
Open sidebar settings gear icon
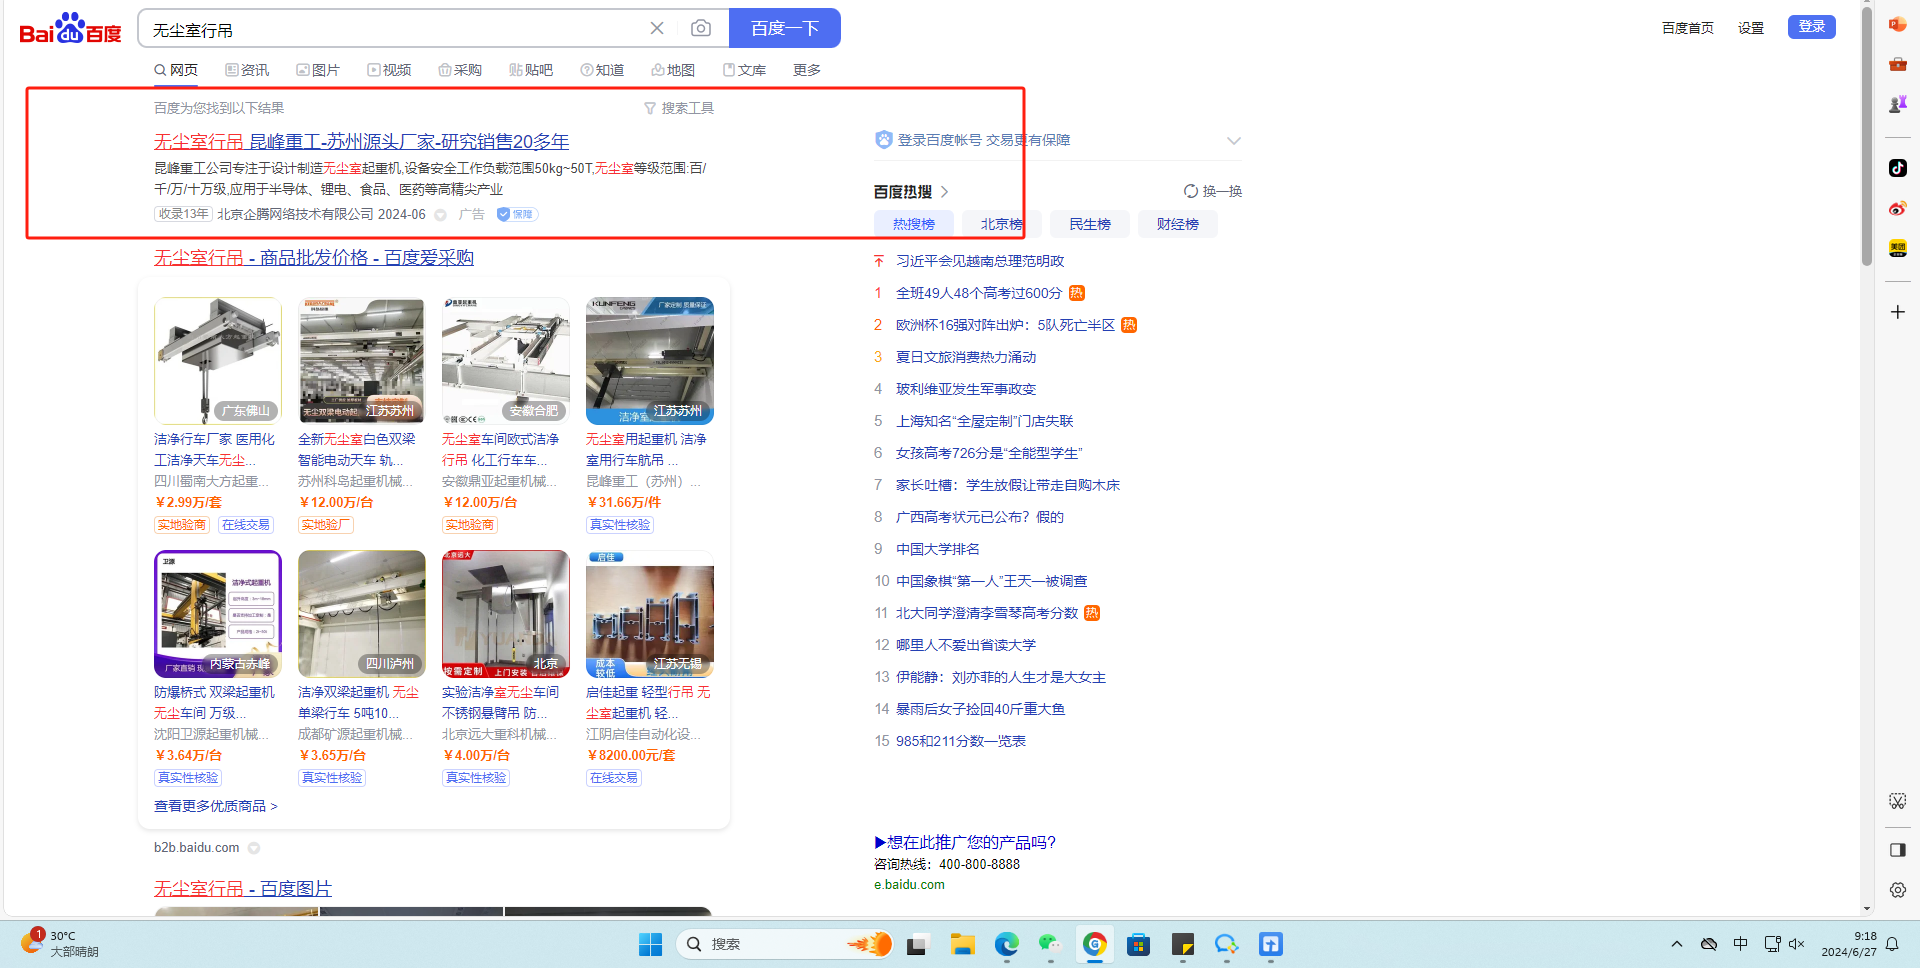click(1897, 890)
